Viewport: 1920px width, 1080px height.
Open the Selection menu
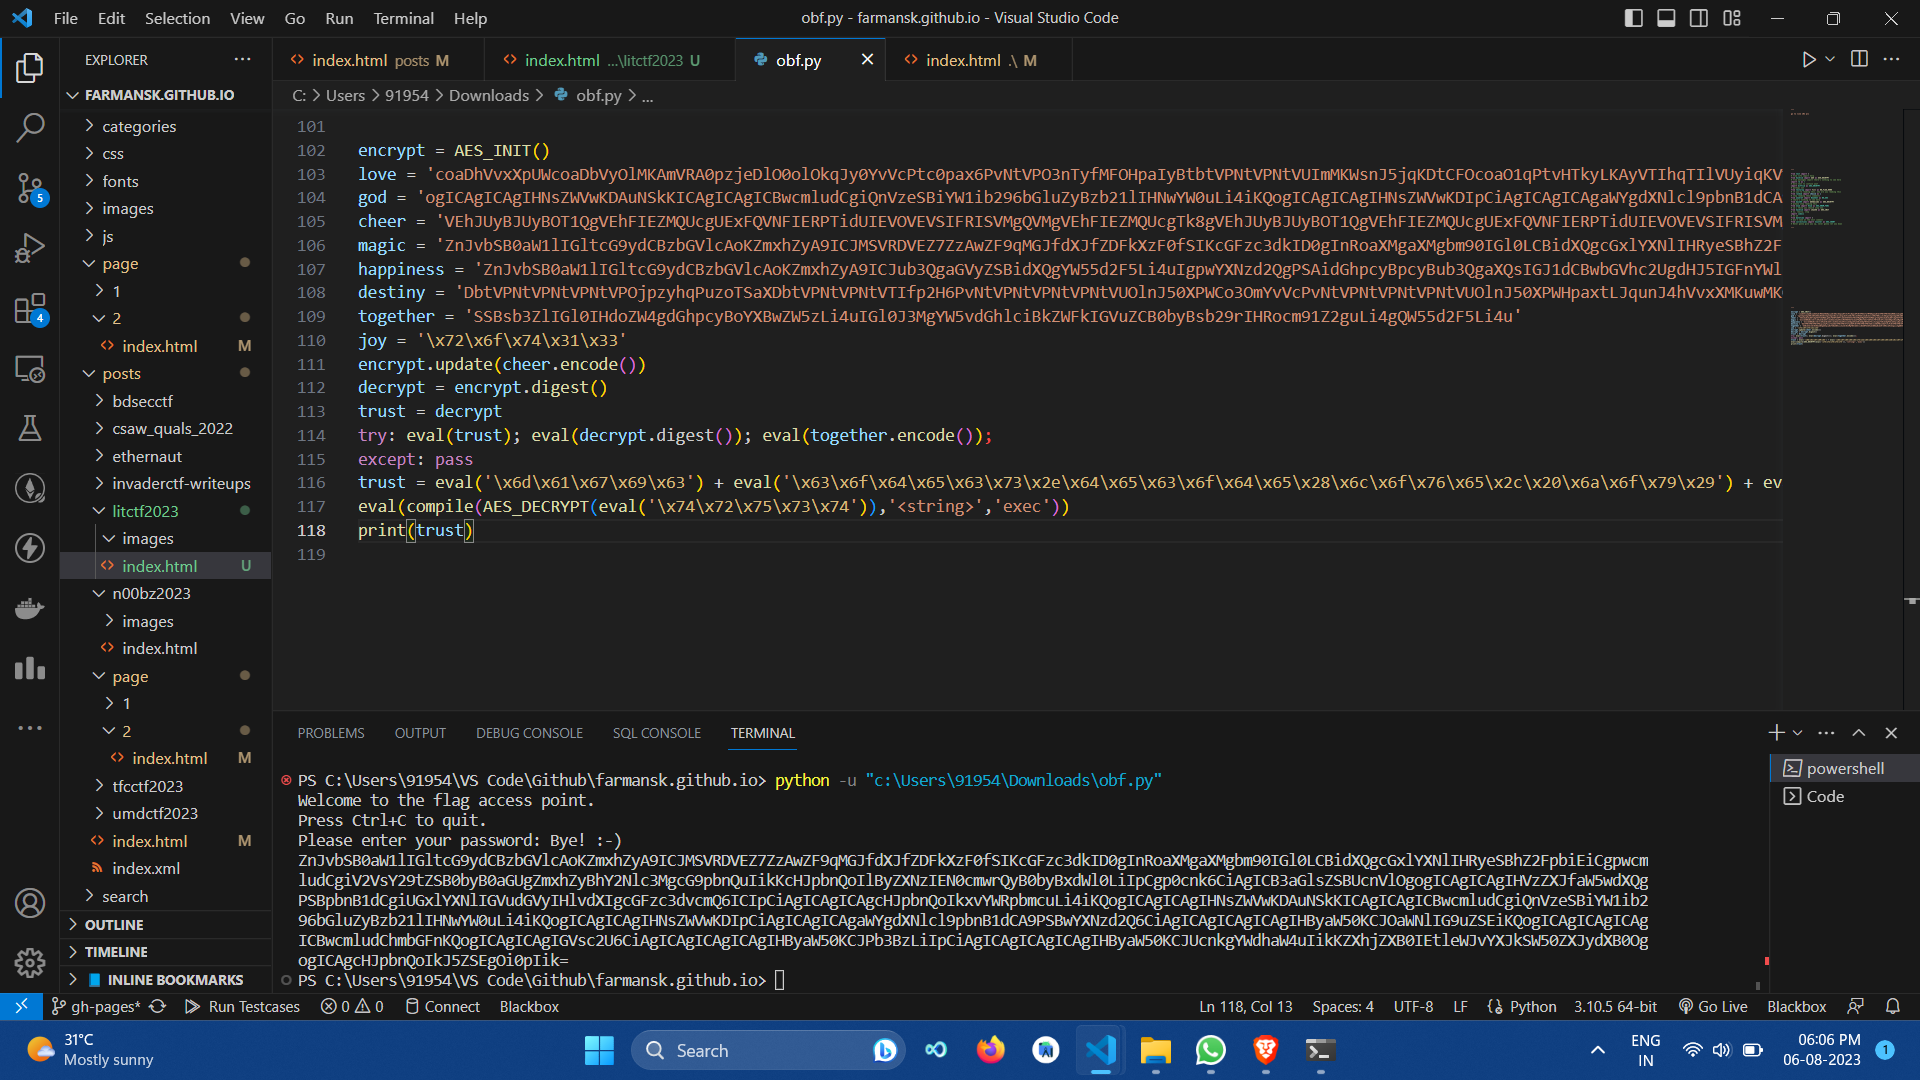[177, 18]
